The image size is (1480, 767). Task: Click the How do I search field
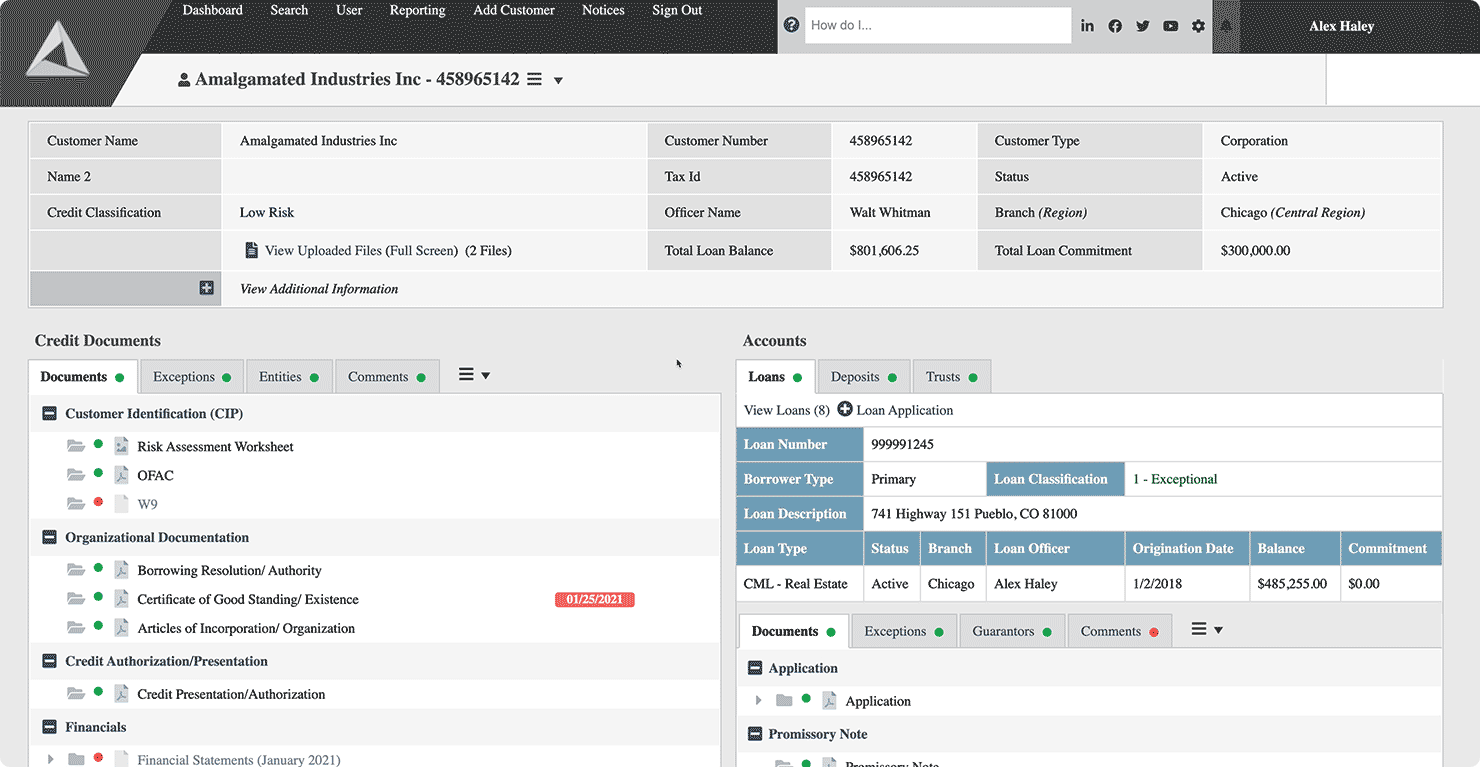coord(937,26)
